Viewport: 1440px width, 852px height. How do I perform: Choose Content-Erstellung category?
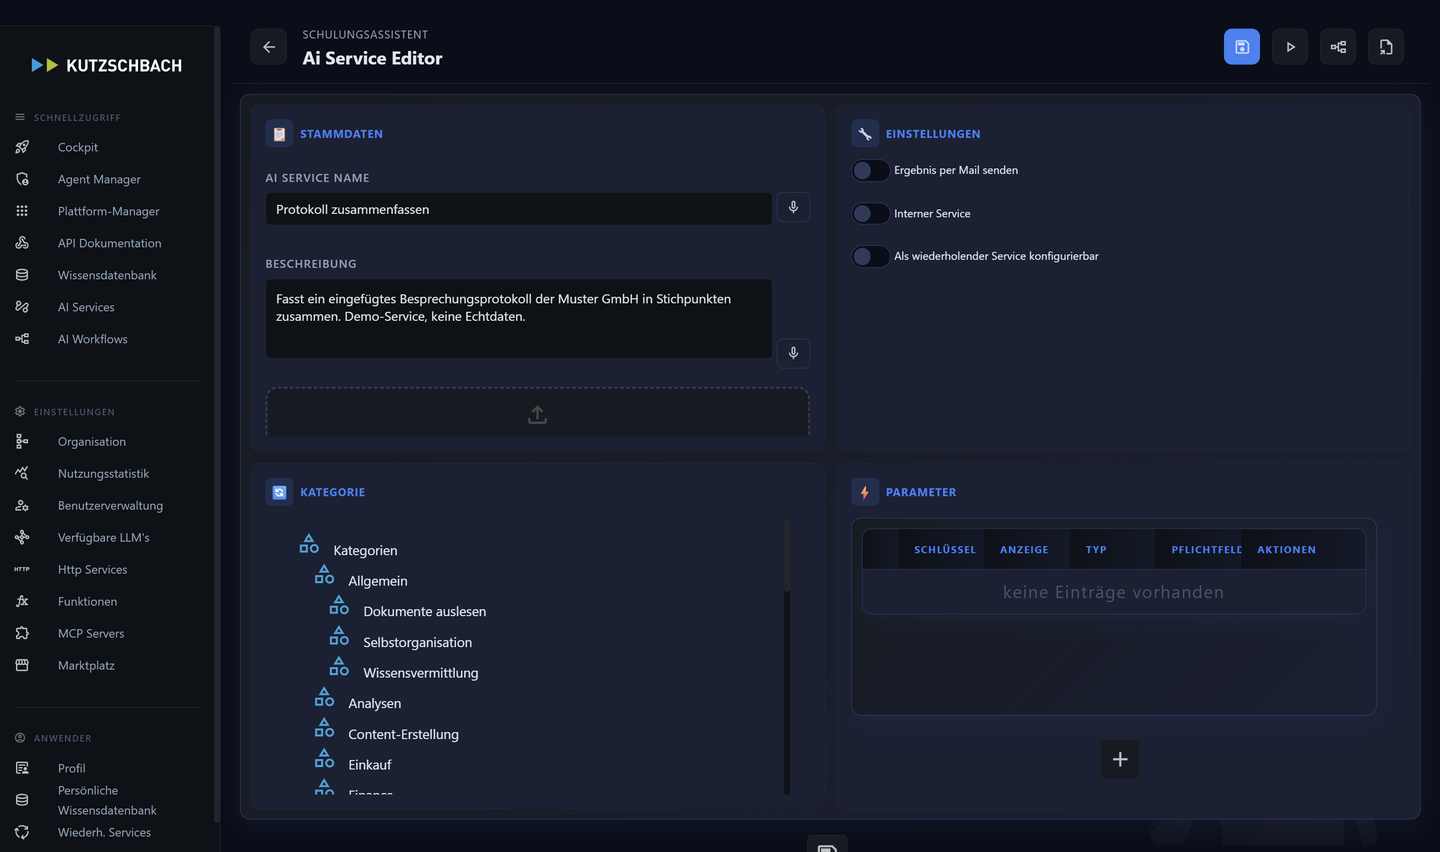(x=404, y=734)
